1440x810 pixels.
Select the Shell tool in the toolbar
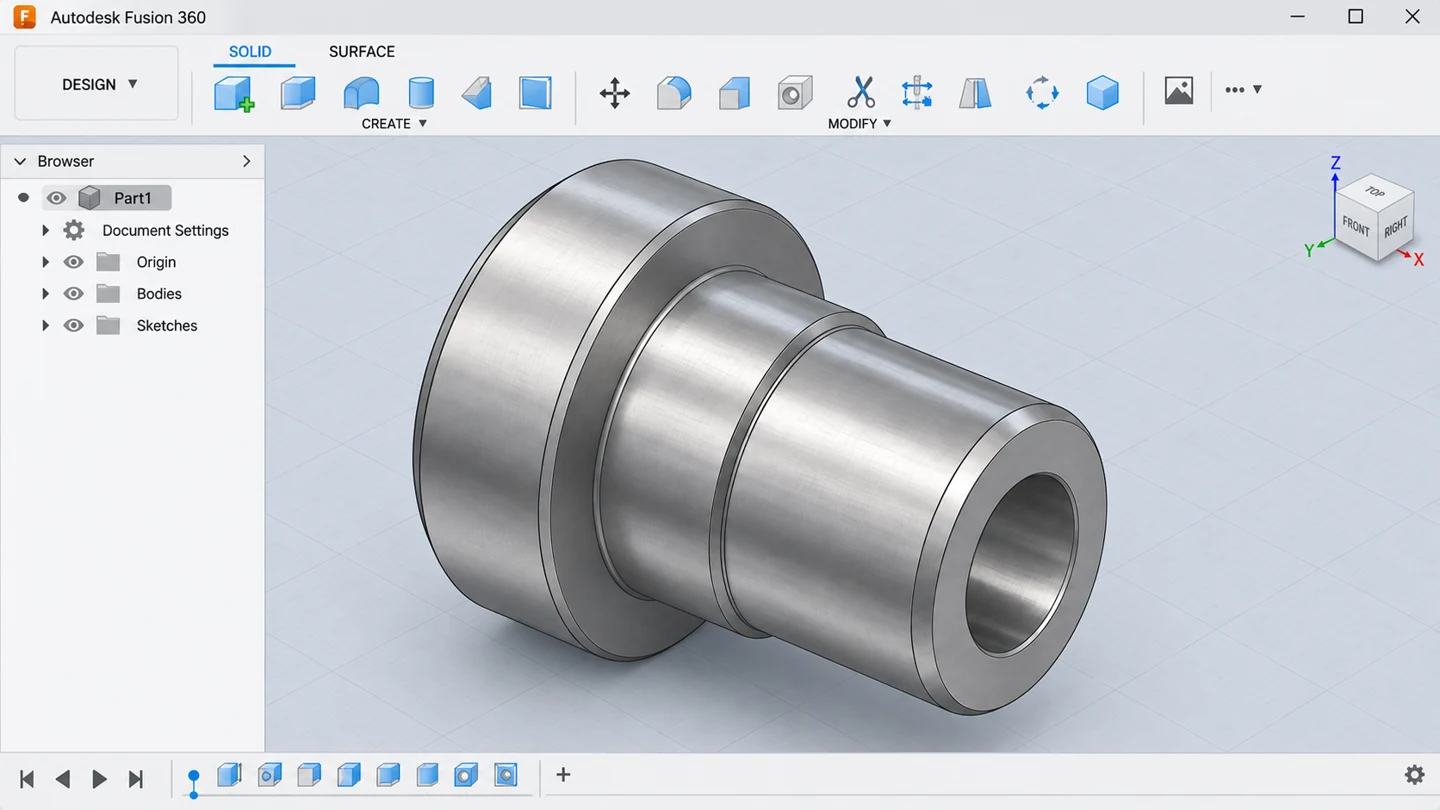click(795, 93)
